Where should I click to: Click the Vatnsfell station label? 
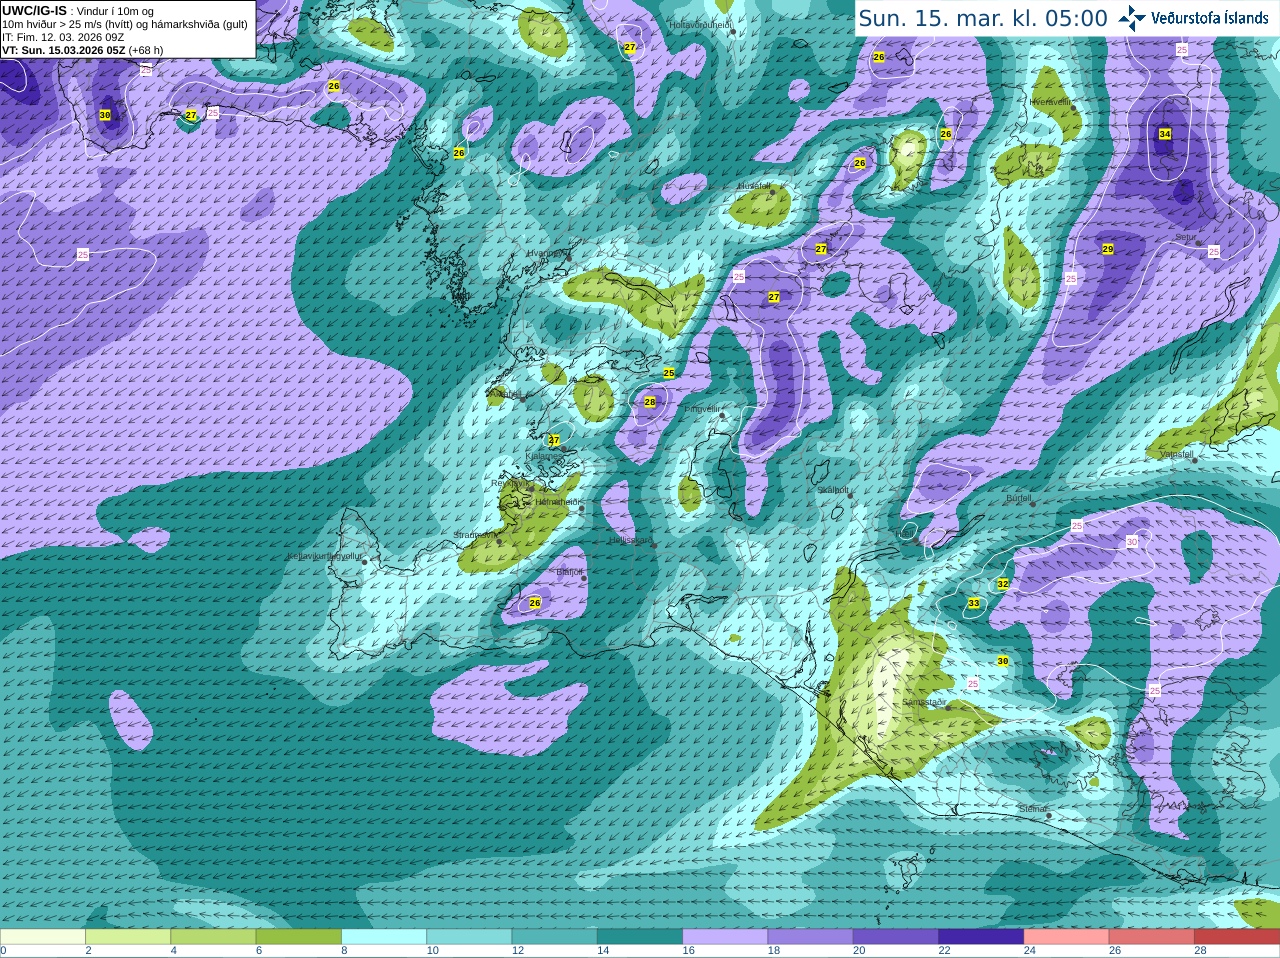click(x=1176, y=454)
